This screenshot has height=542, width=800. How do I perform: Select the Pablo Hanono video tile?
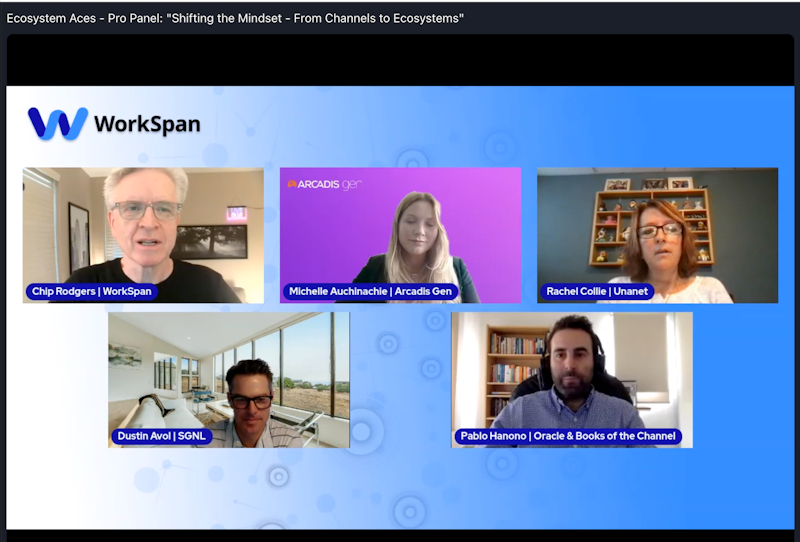(x=572, y=380)
